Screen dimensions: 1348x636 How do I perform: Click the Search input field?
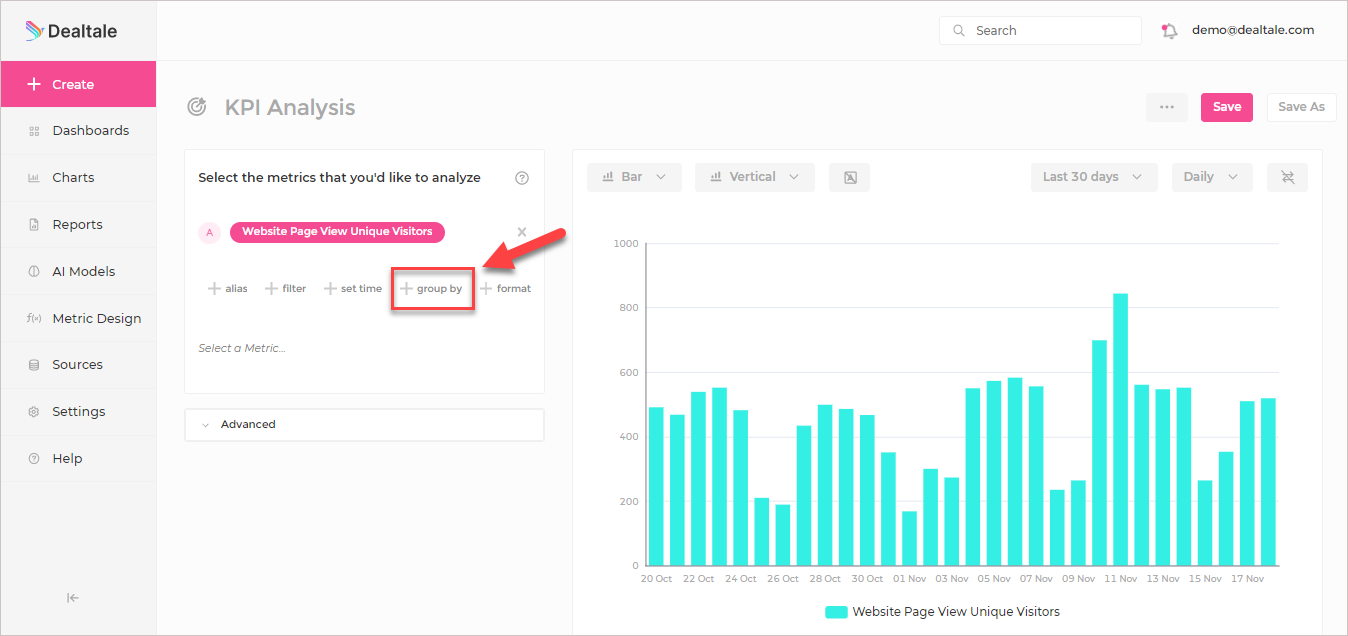[x=1040, y=31]
